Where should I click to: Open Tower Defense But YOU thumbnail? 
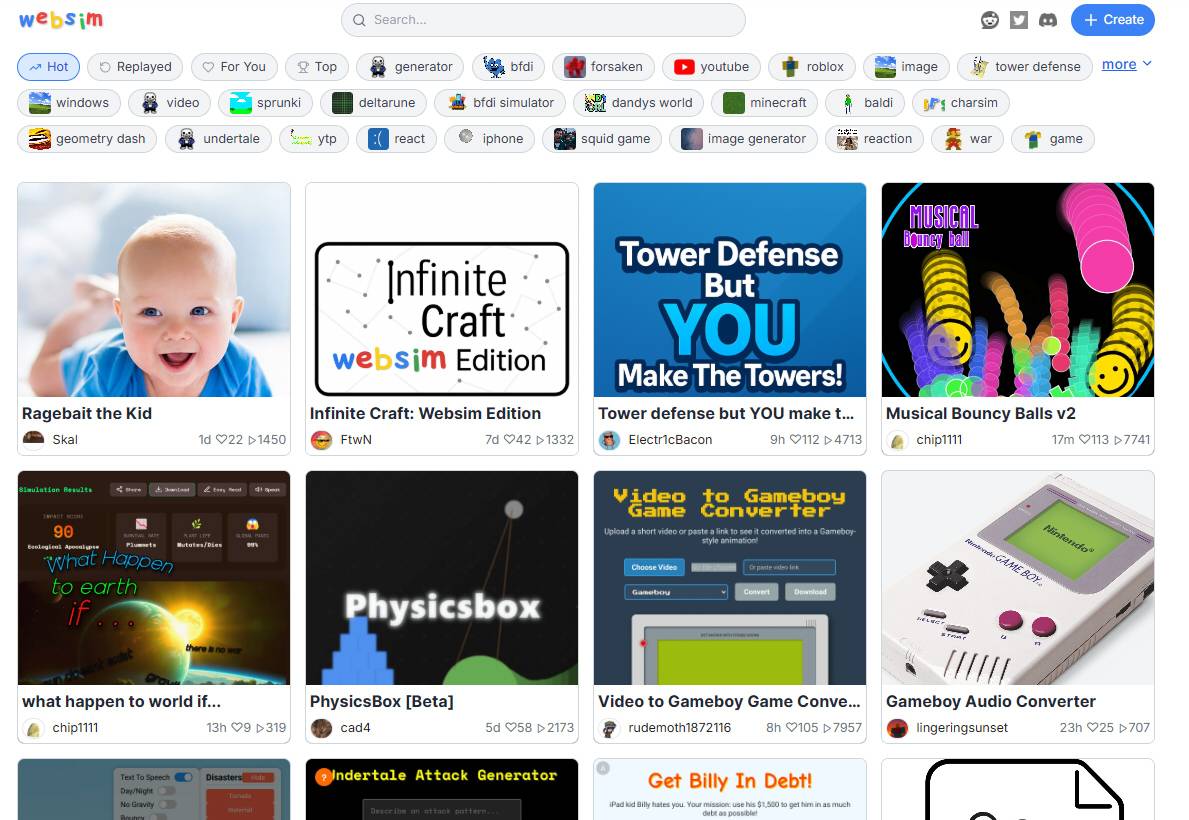point(729,290)
